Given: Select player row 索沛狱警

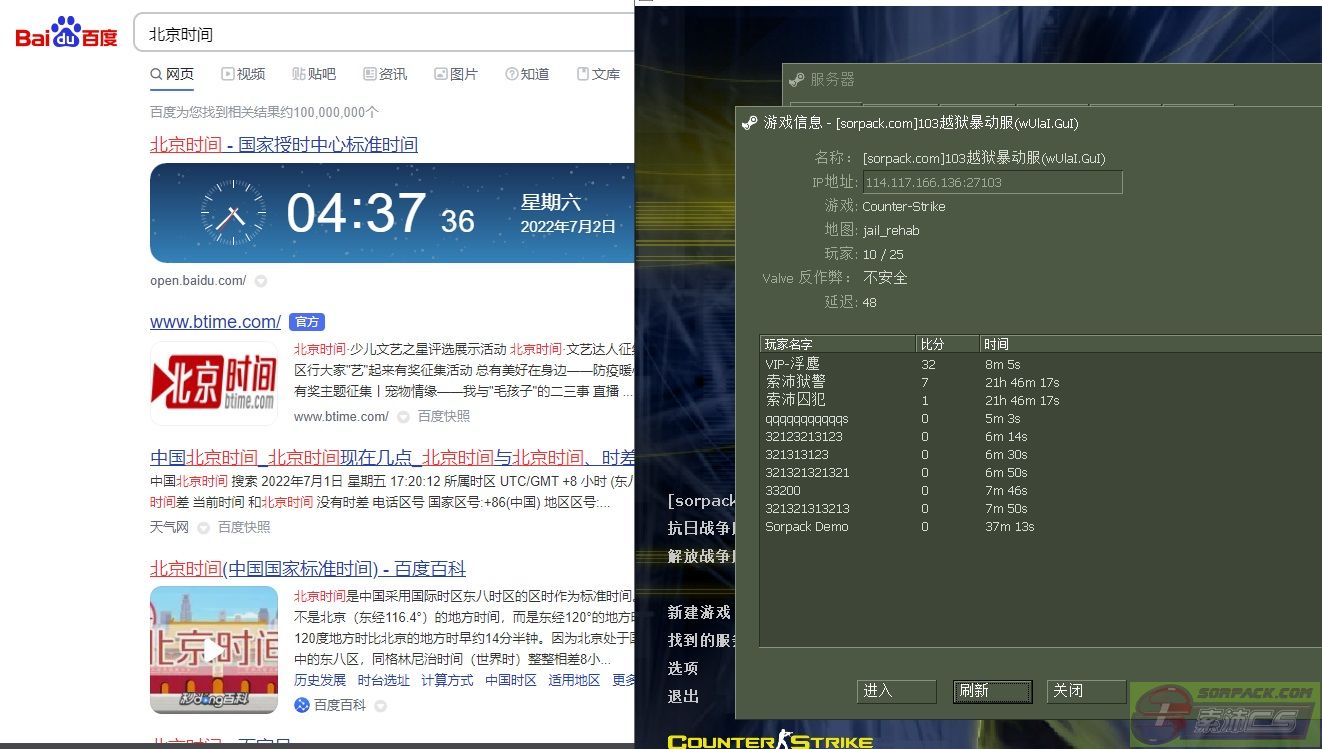Looking at the screenshot, I should click(1041, 383).
